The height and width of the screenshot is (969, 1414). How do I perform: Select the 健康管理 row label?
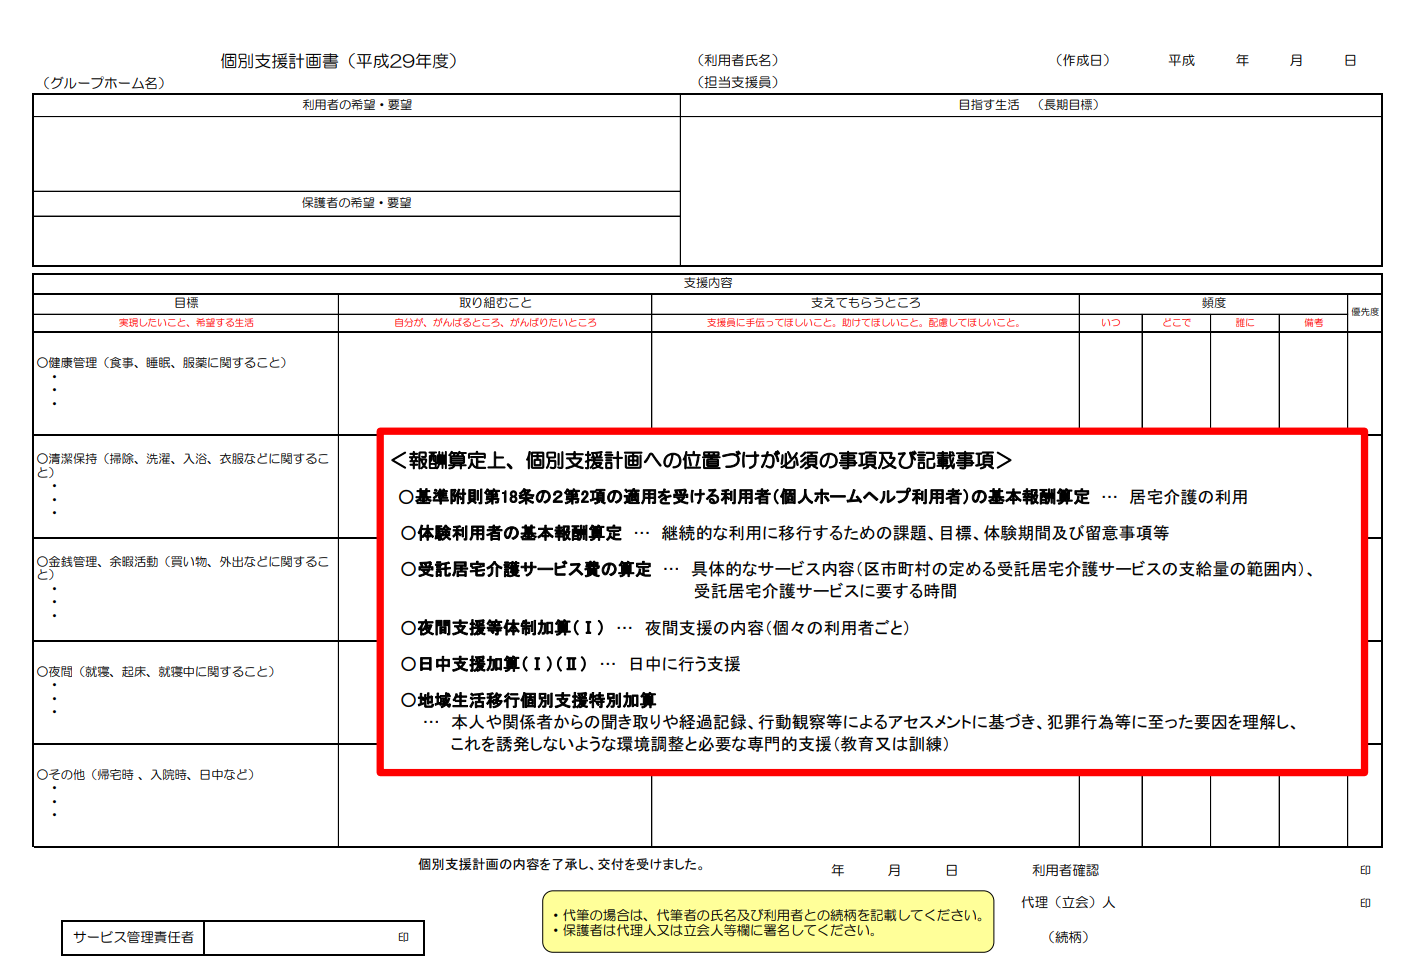coord(160,365)
